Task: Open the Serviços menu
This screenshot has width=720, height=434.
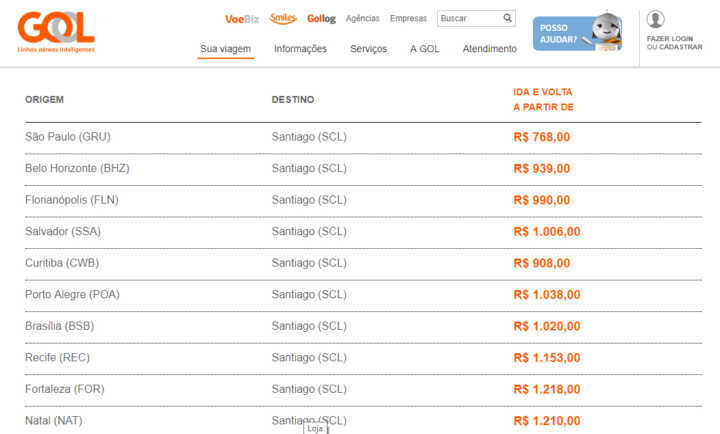Action: 368,49
